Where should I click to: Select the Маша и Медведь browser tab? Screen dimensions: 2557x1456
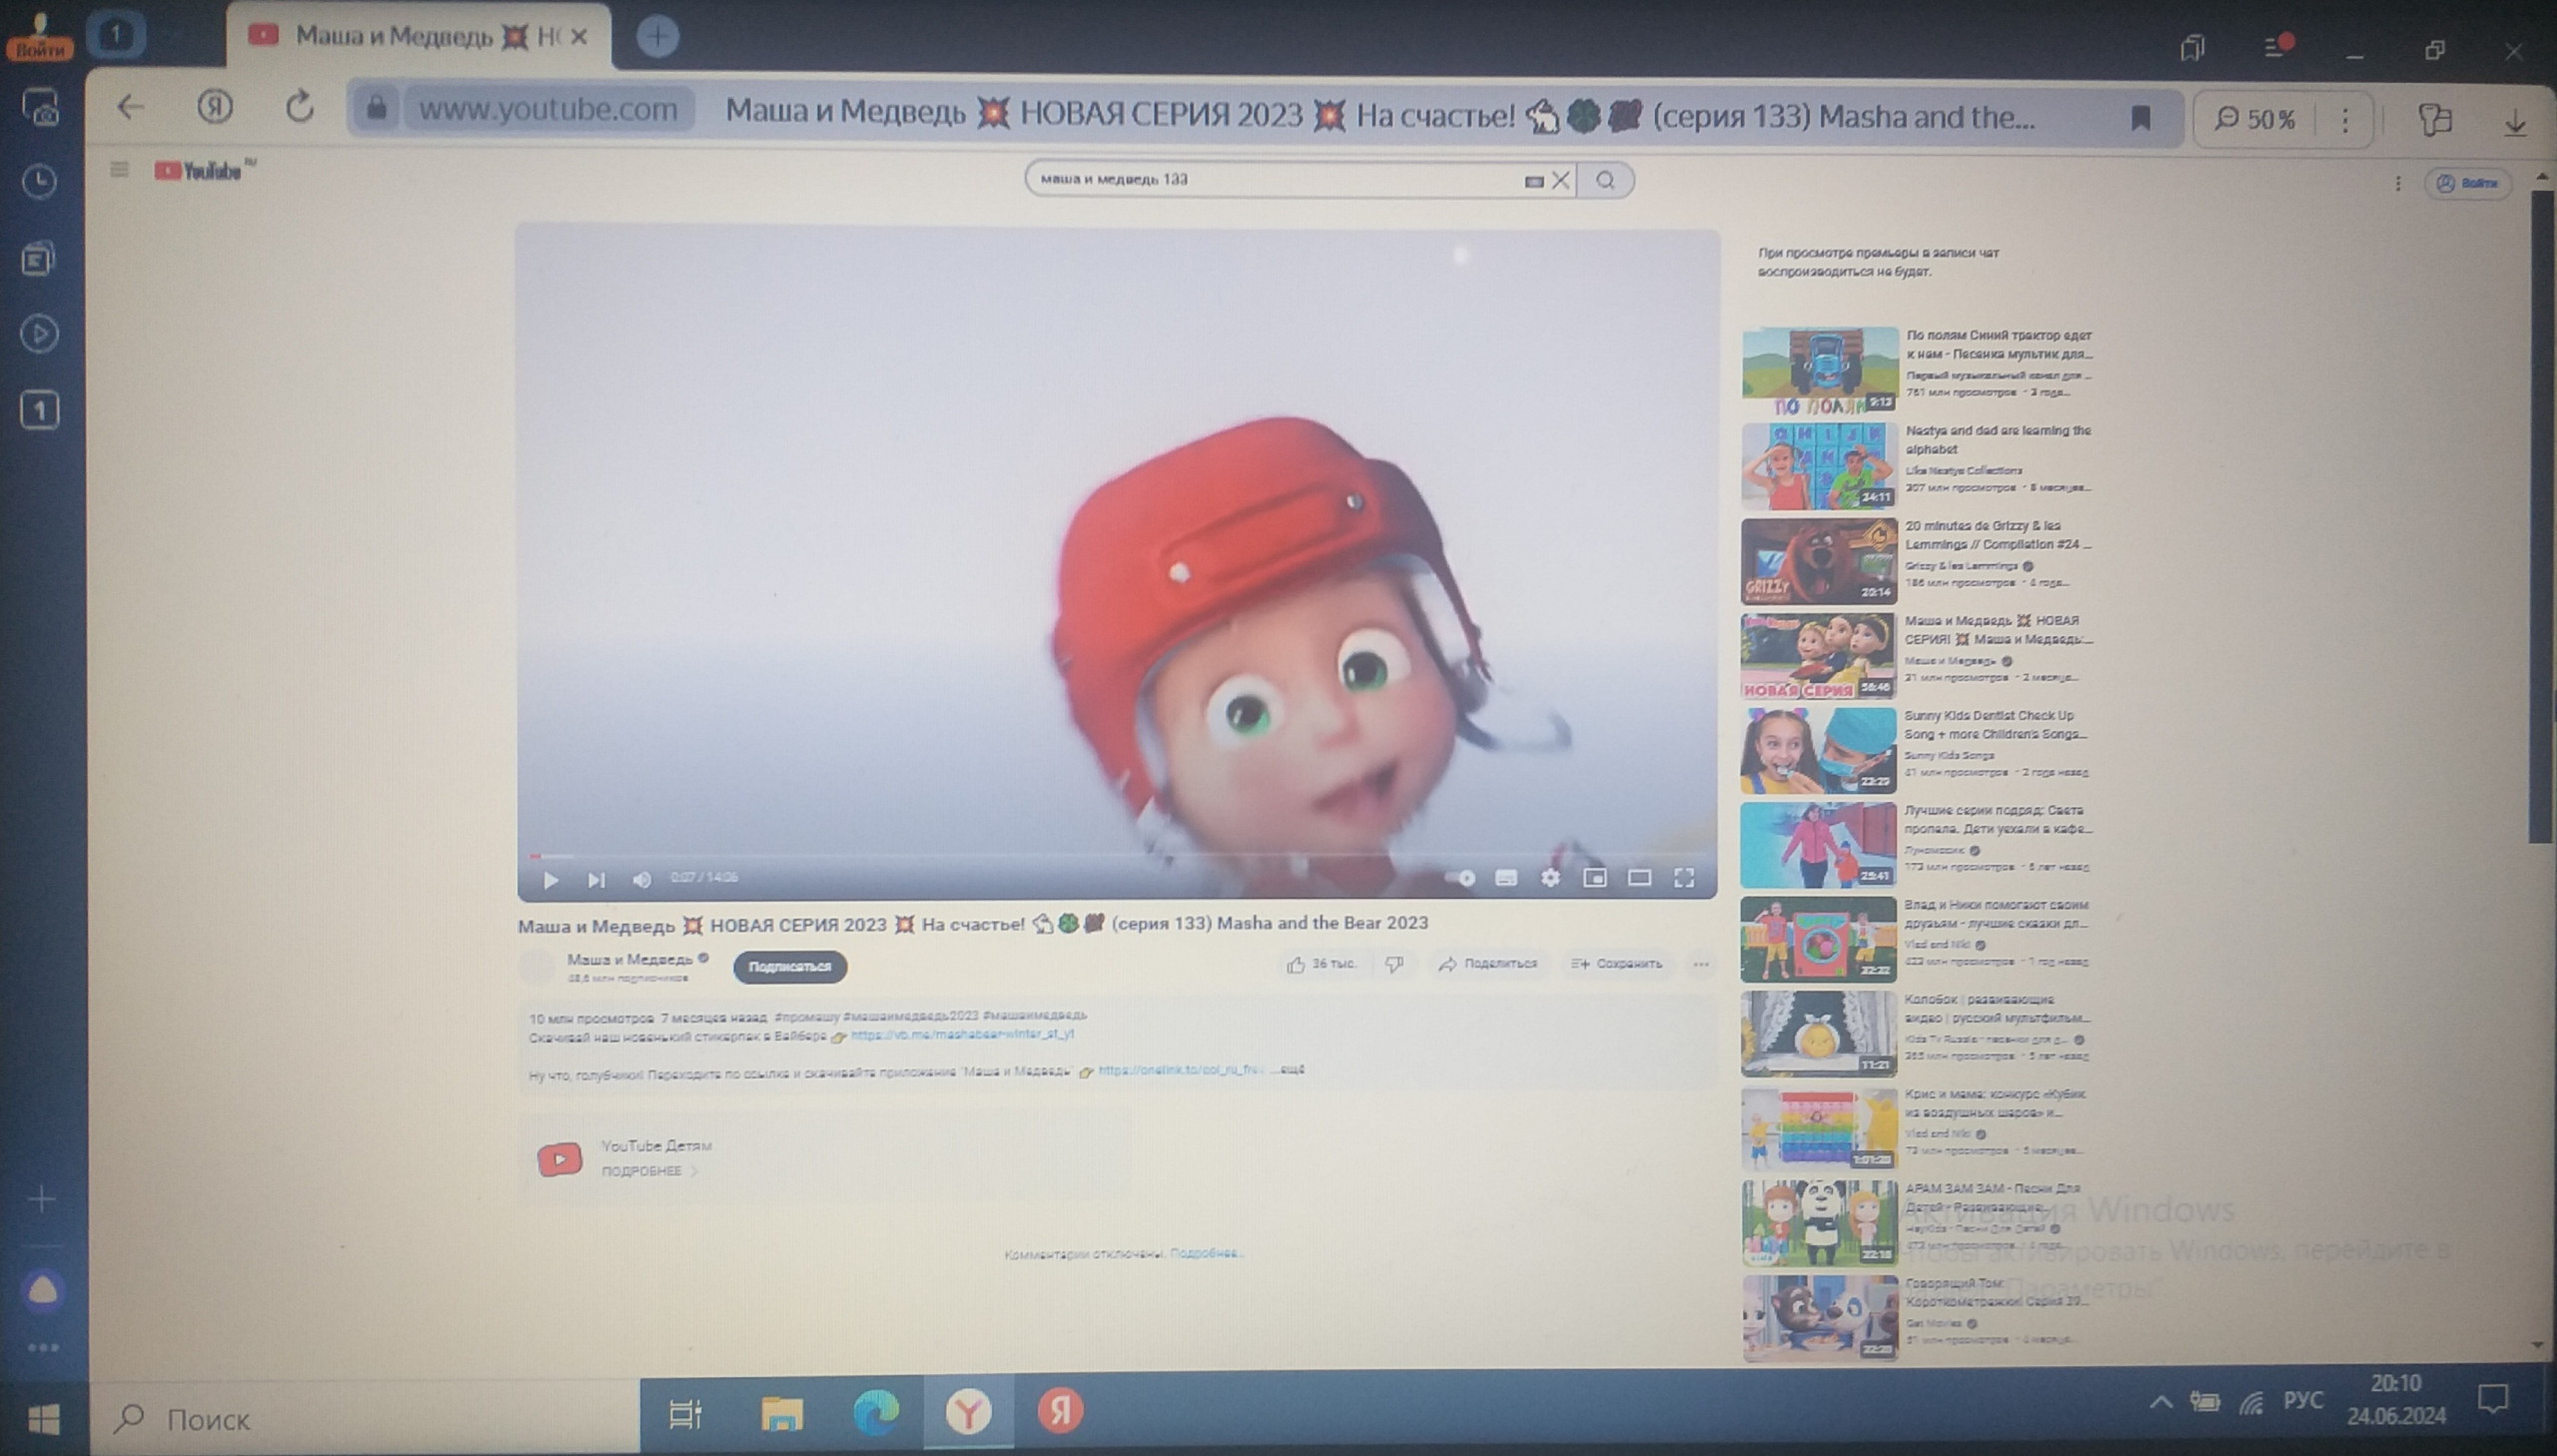(418, 37)
